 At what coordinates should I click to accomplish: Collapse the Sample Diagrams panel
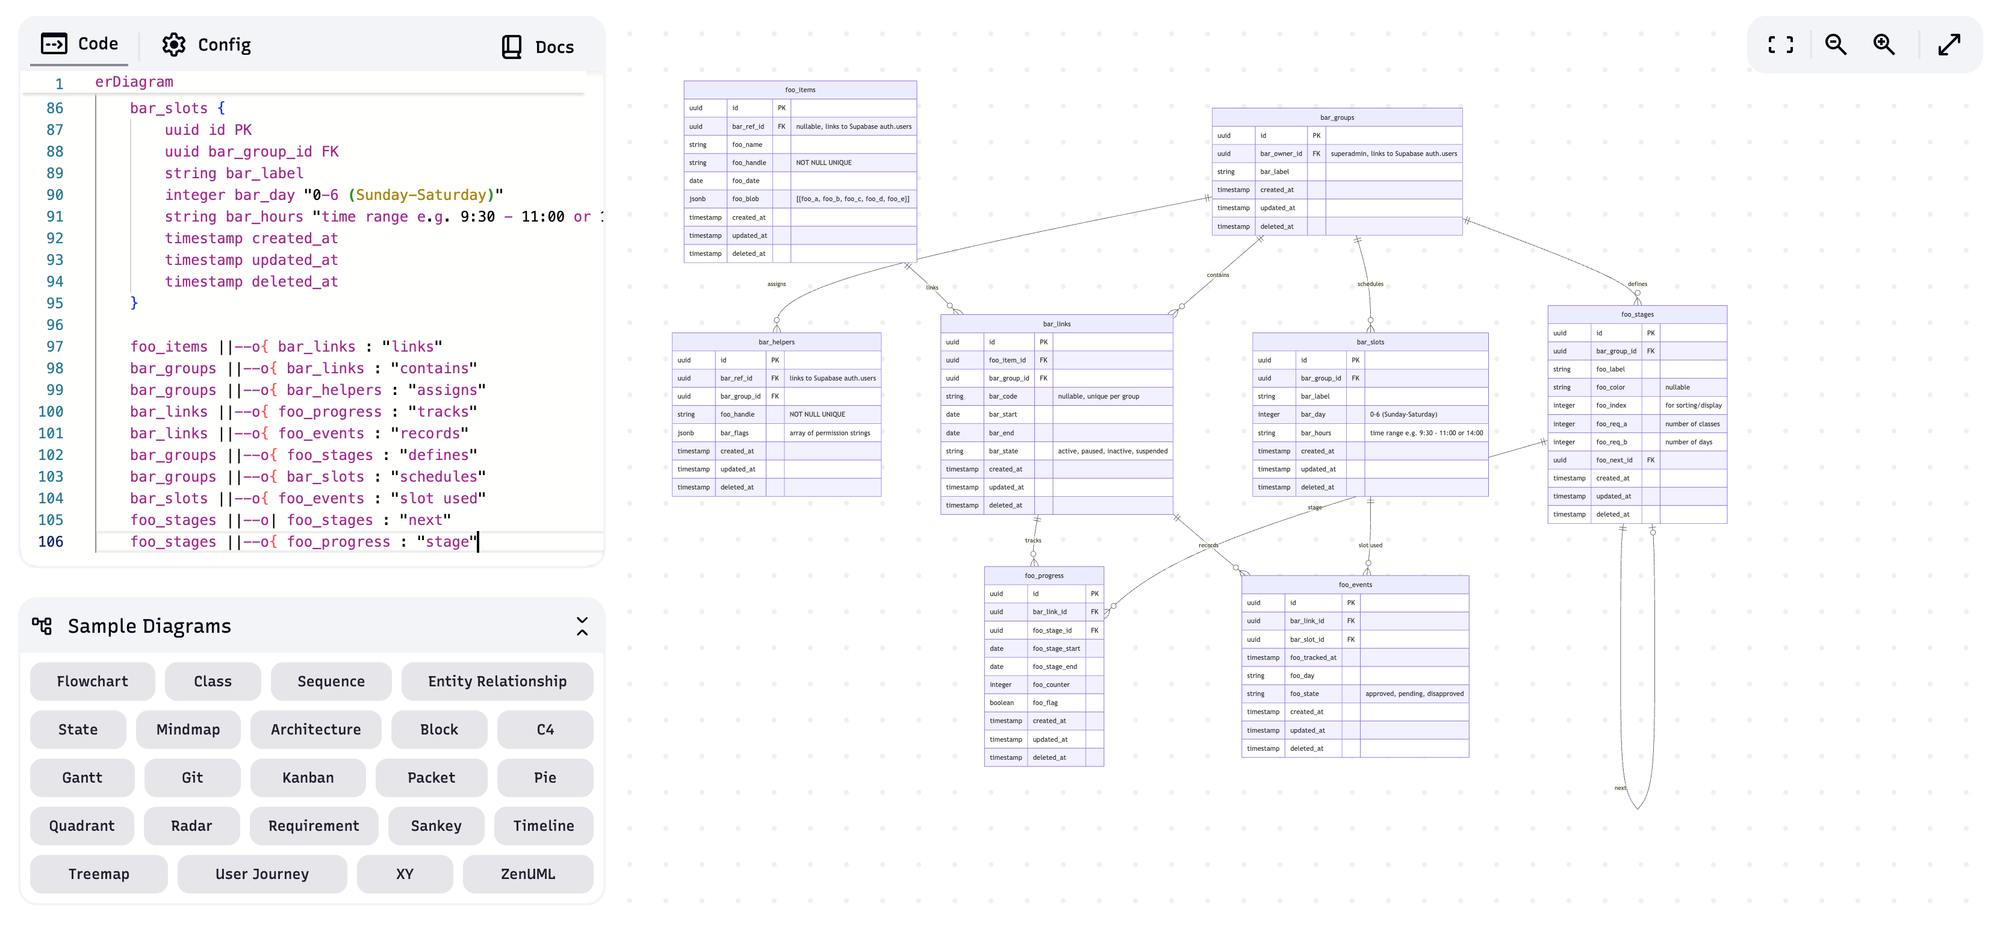pyautogui.click(x=582, y=627)
